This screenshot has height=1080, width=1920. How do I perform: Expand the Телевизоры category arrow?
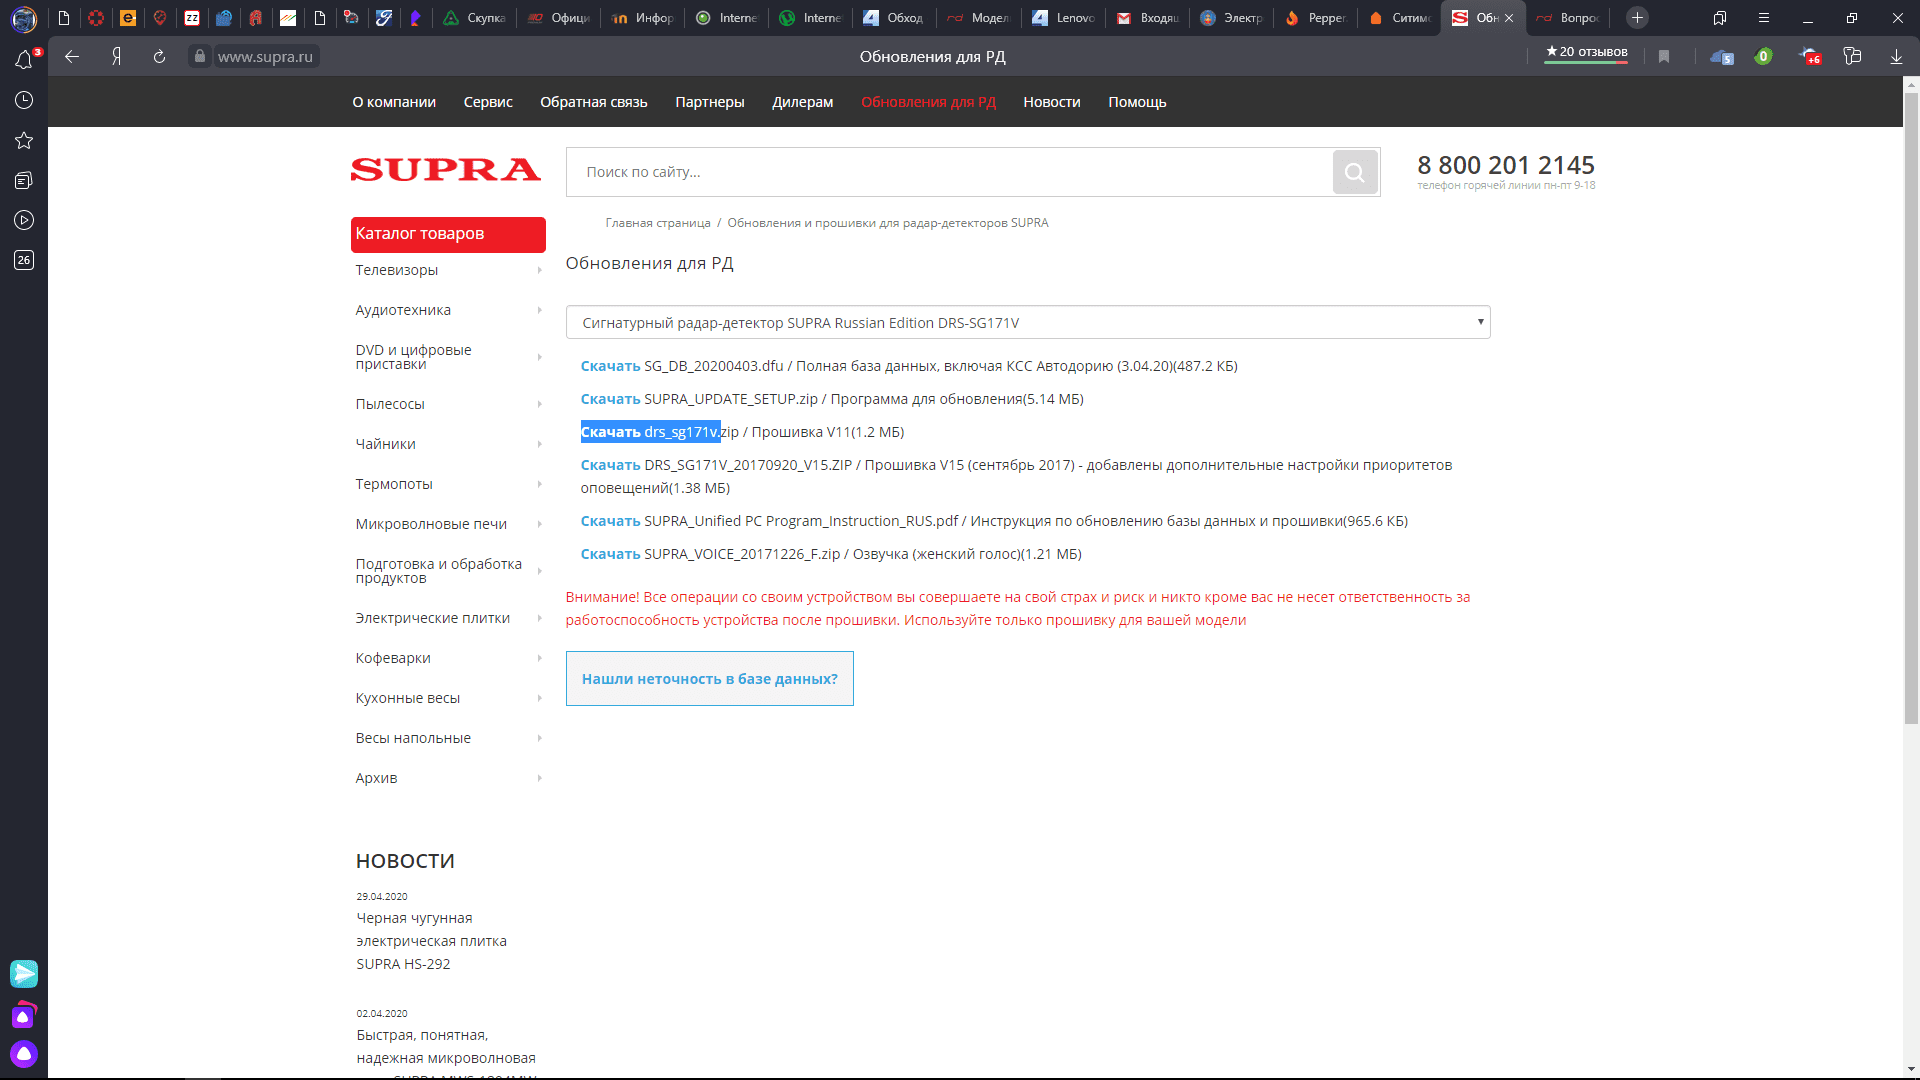(539, 270)
